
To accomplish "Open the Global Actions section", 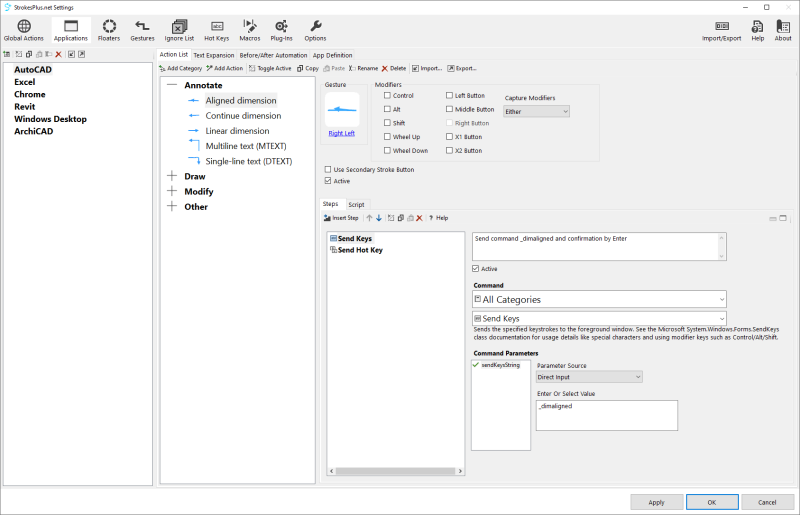I will (24, 30).
